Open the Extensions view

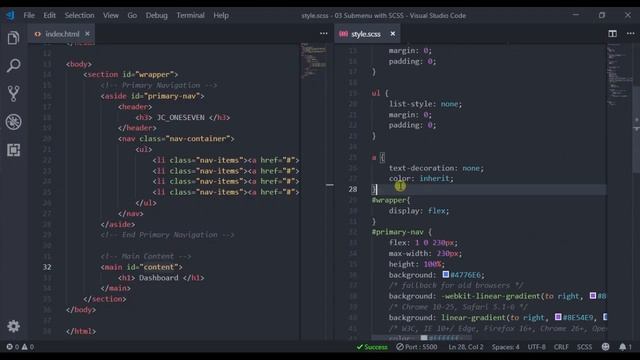(x=13, y=150)
